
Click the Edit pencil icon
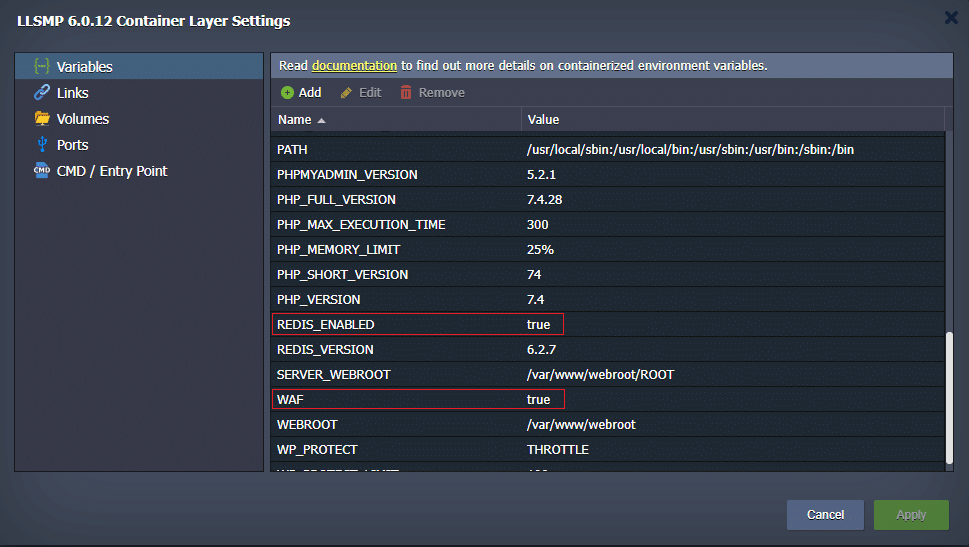point(347,93)
